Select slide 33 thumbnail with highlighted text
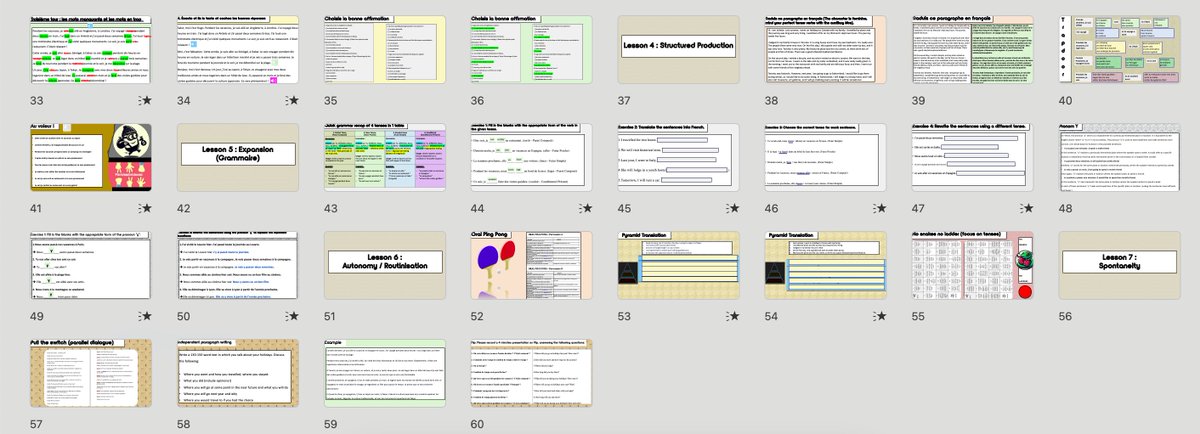Screen dimensions: 1200x434 pyautogui.click(x=91, y=50)
